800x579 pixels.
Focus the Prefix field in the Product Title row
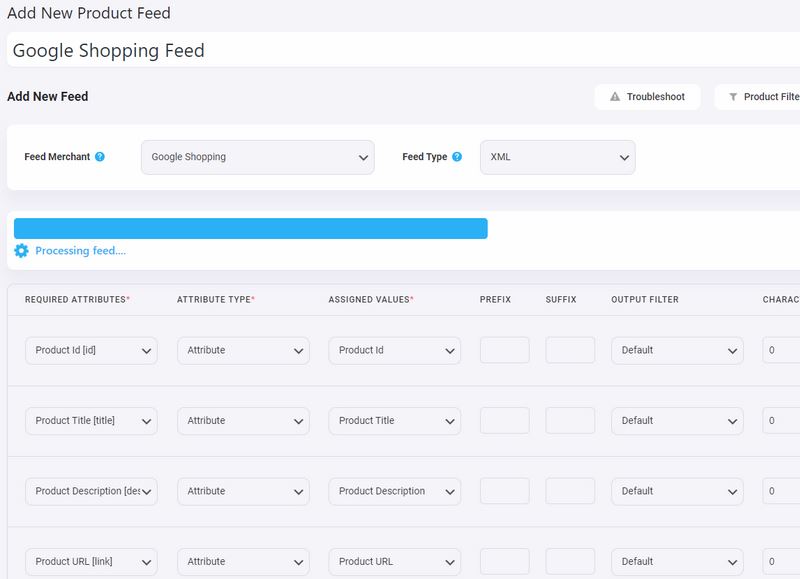[x=505, y=420]
